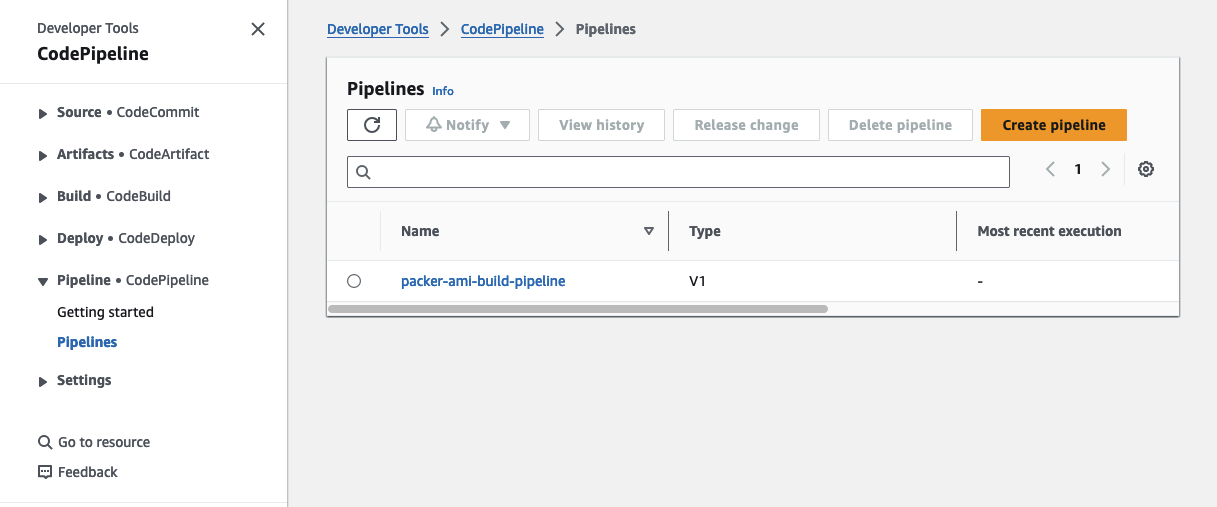Click Go to resource in sidebar

point(104,442)
